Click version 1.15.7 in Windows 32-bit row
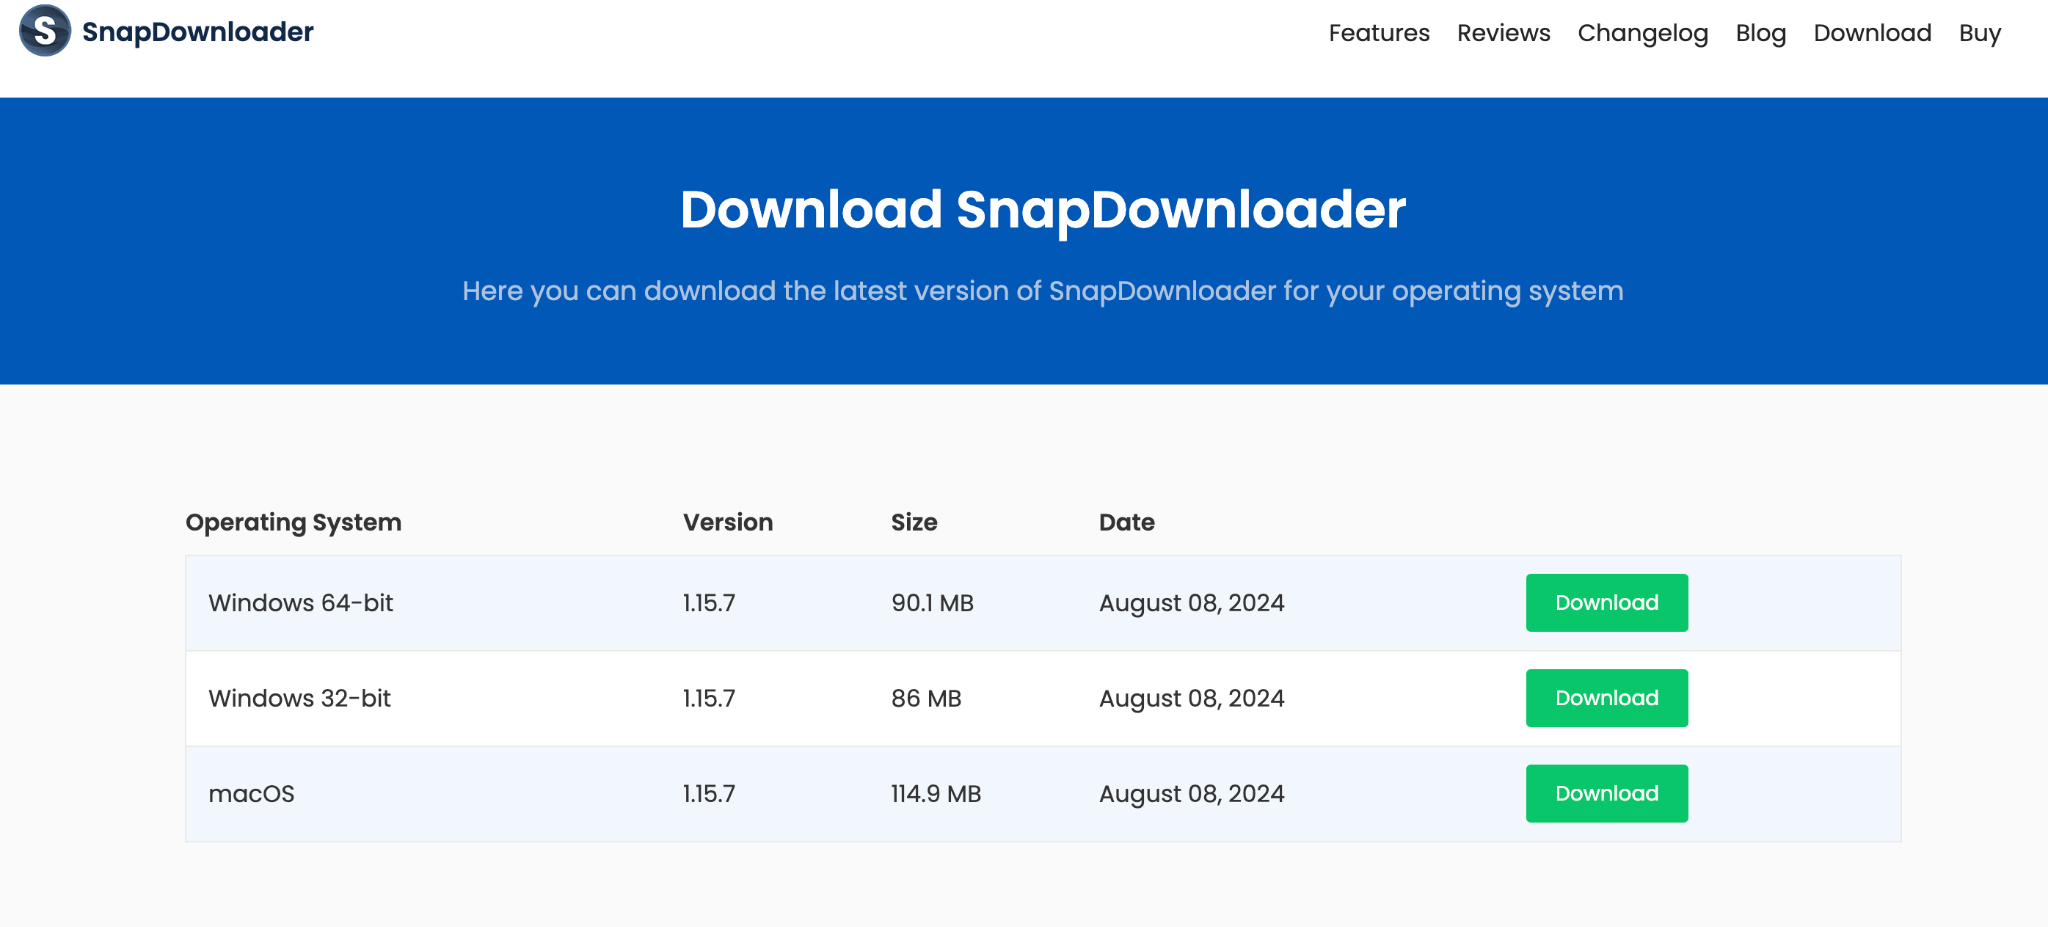This screenshot has width=2048, height=927. [x=709, y=698]
